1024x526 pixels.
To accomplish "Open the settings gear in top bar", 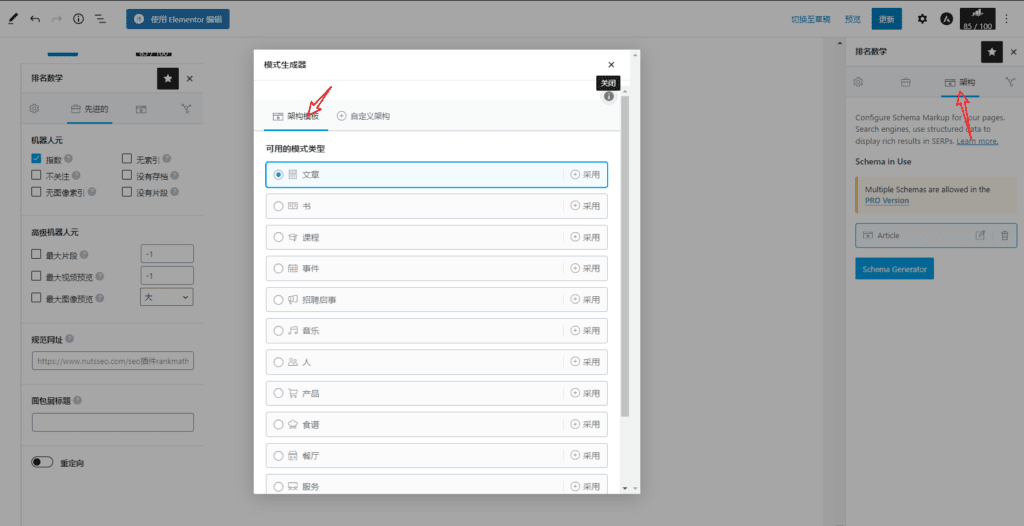I will pyautogui.click(x=922, y=19).
